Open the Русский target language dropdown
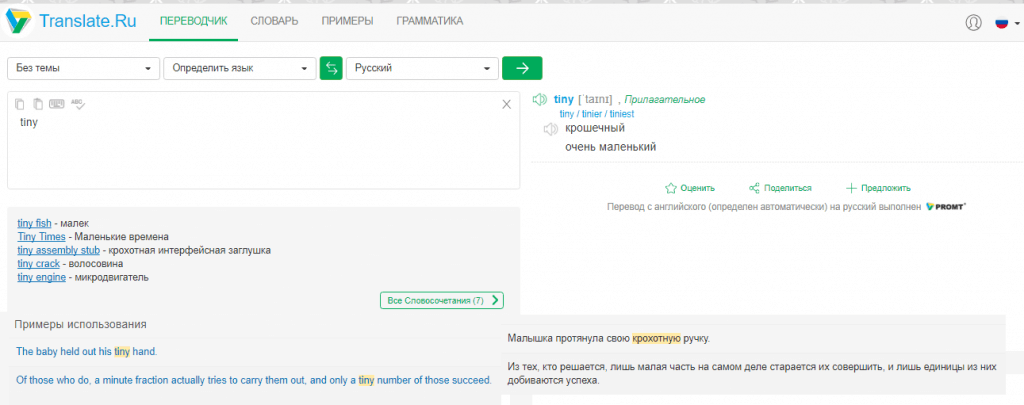 point(422,68)
